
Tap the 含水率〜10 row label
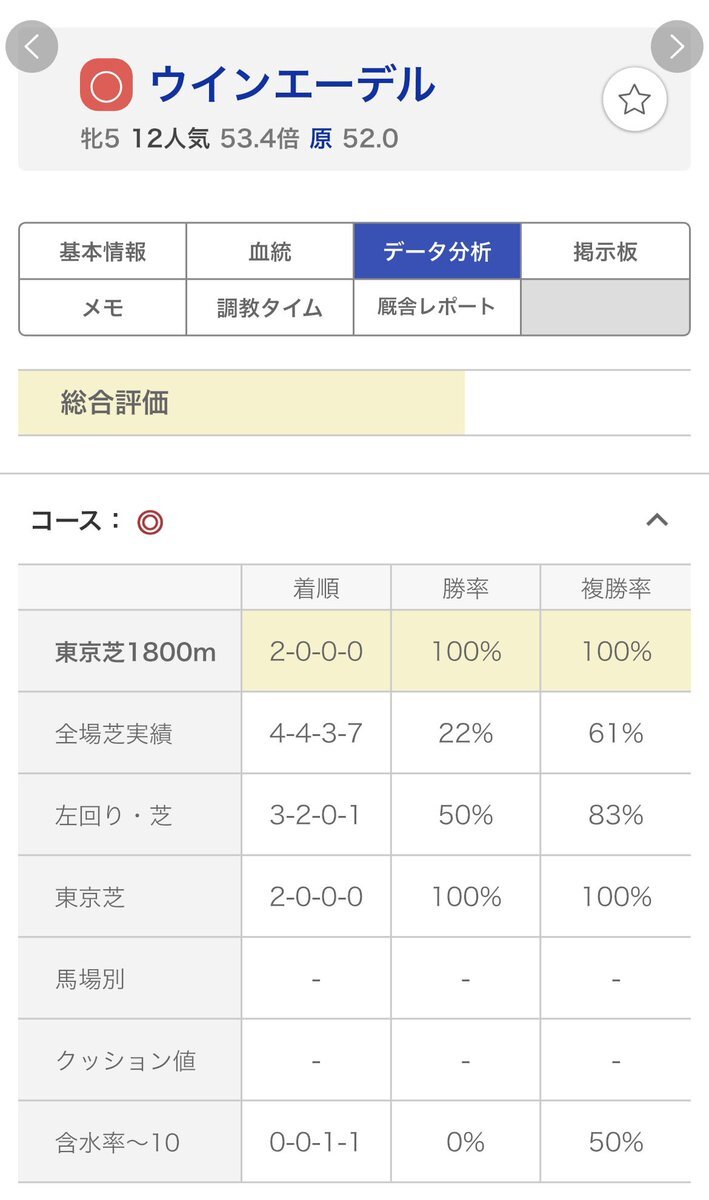117,1142
